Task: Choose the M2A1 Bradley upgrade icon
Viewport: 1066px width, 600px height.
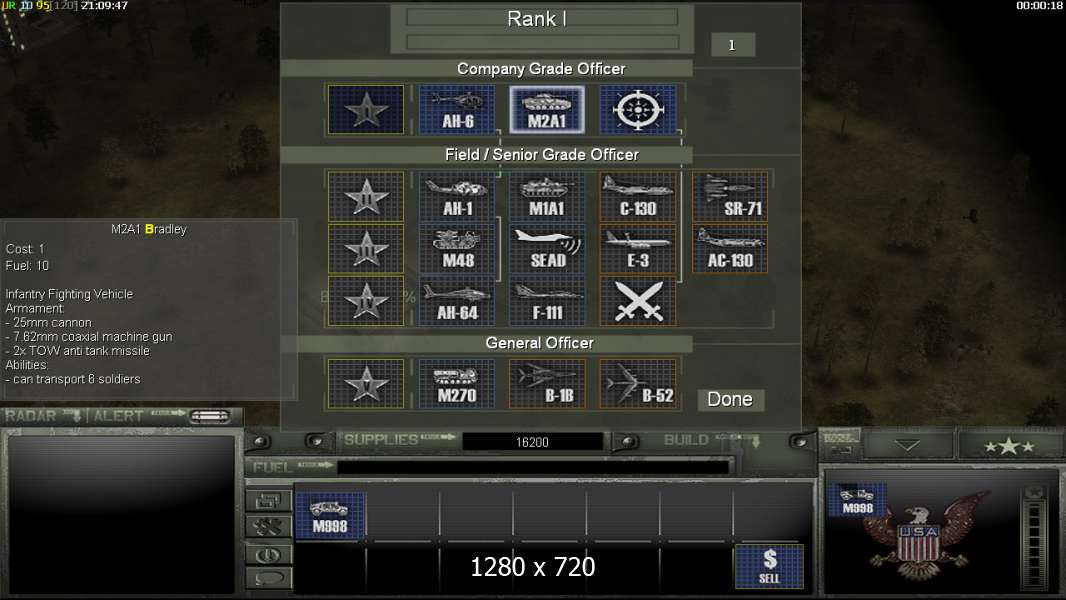Action: coord(547,109)
